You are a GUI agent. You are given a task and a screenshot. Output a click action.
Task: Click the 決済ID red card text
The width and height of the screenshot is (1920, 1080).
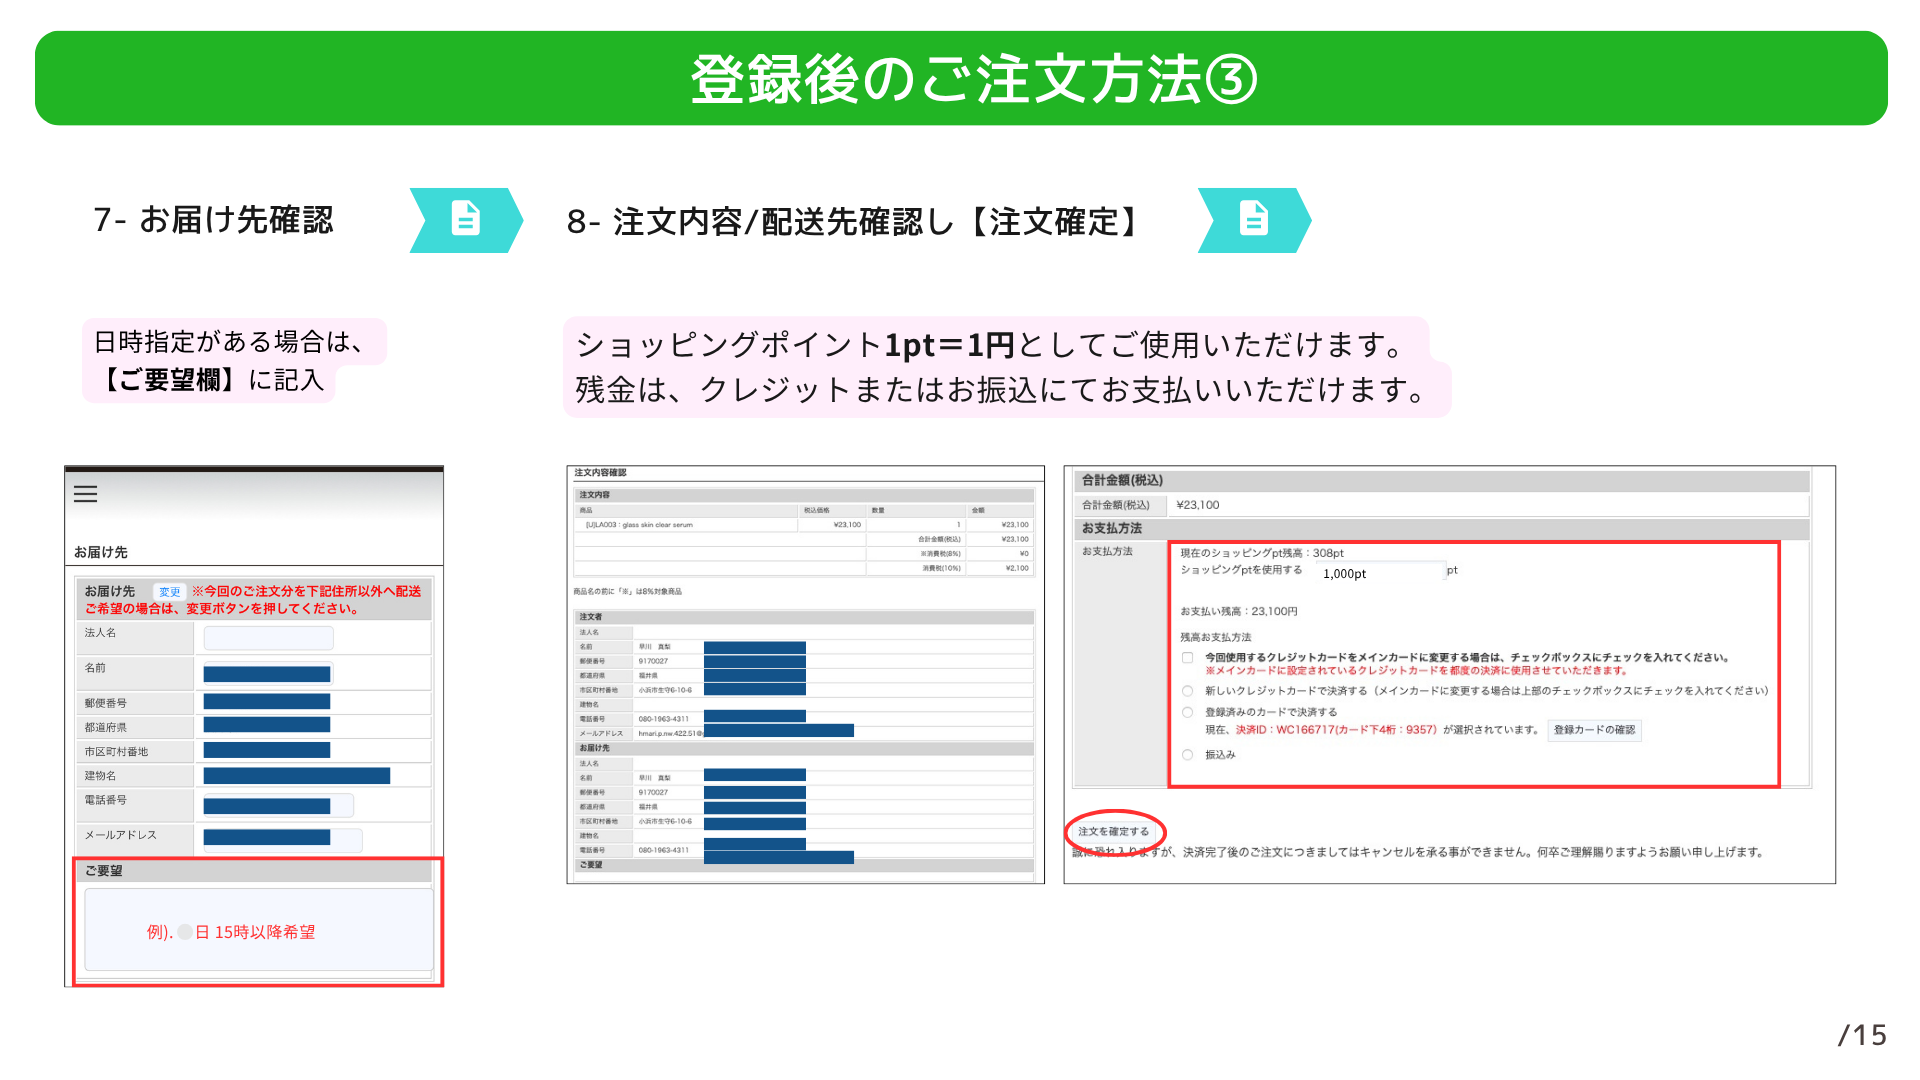1335,730
